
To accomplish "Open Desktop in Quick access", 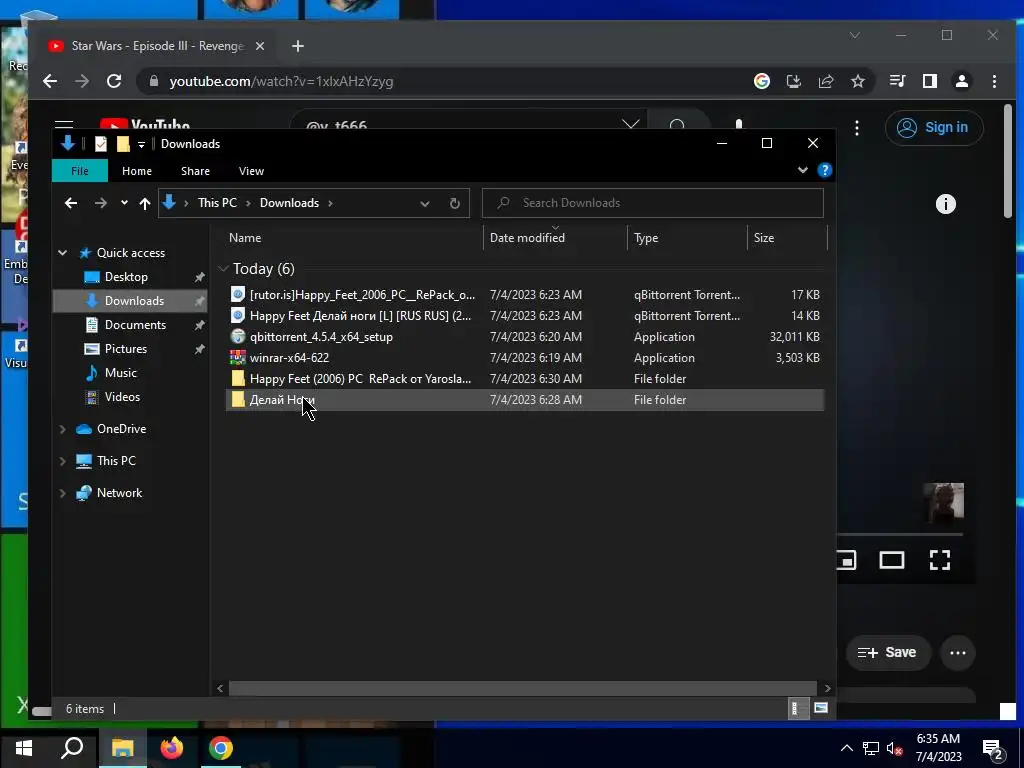I will [126, 277].
